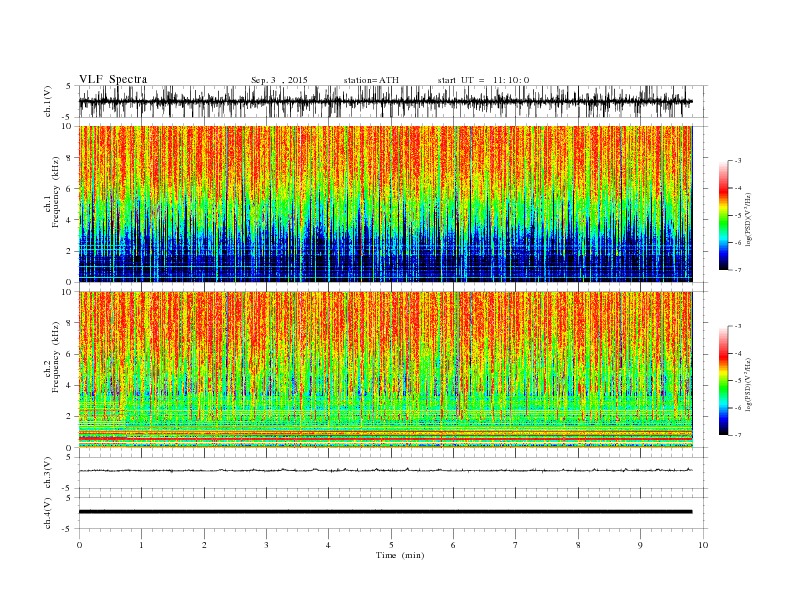Click the "station=ATH" header text
Image resolution: width=792 pixels, height=612 pixels.
pos(371,80)
